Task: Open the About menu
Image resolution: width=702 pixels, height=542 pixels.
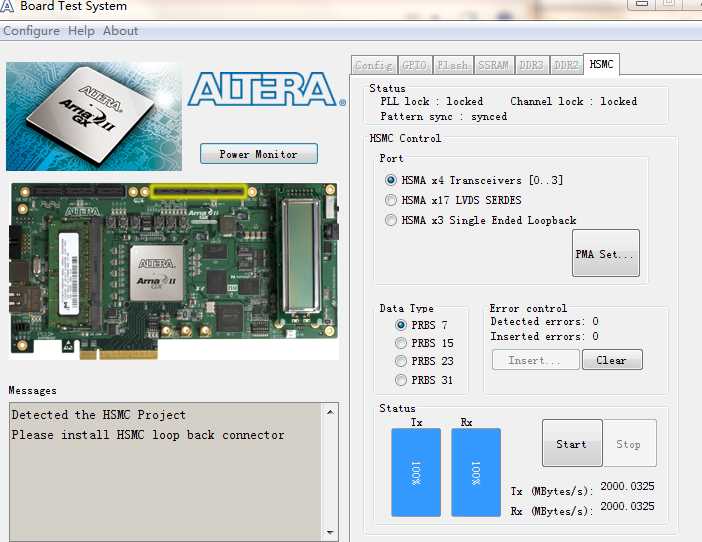Action: pos(120,31)
